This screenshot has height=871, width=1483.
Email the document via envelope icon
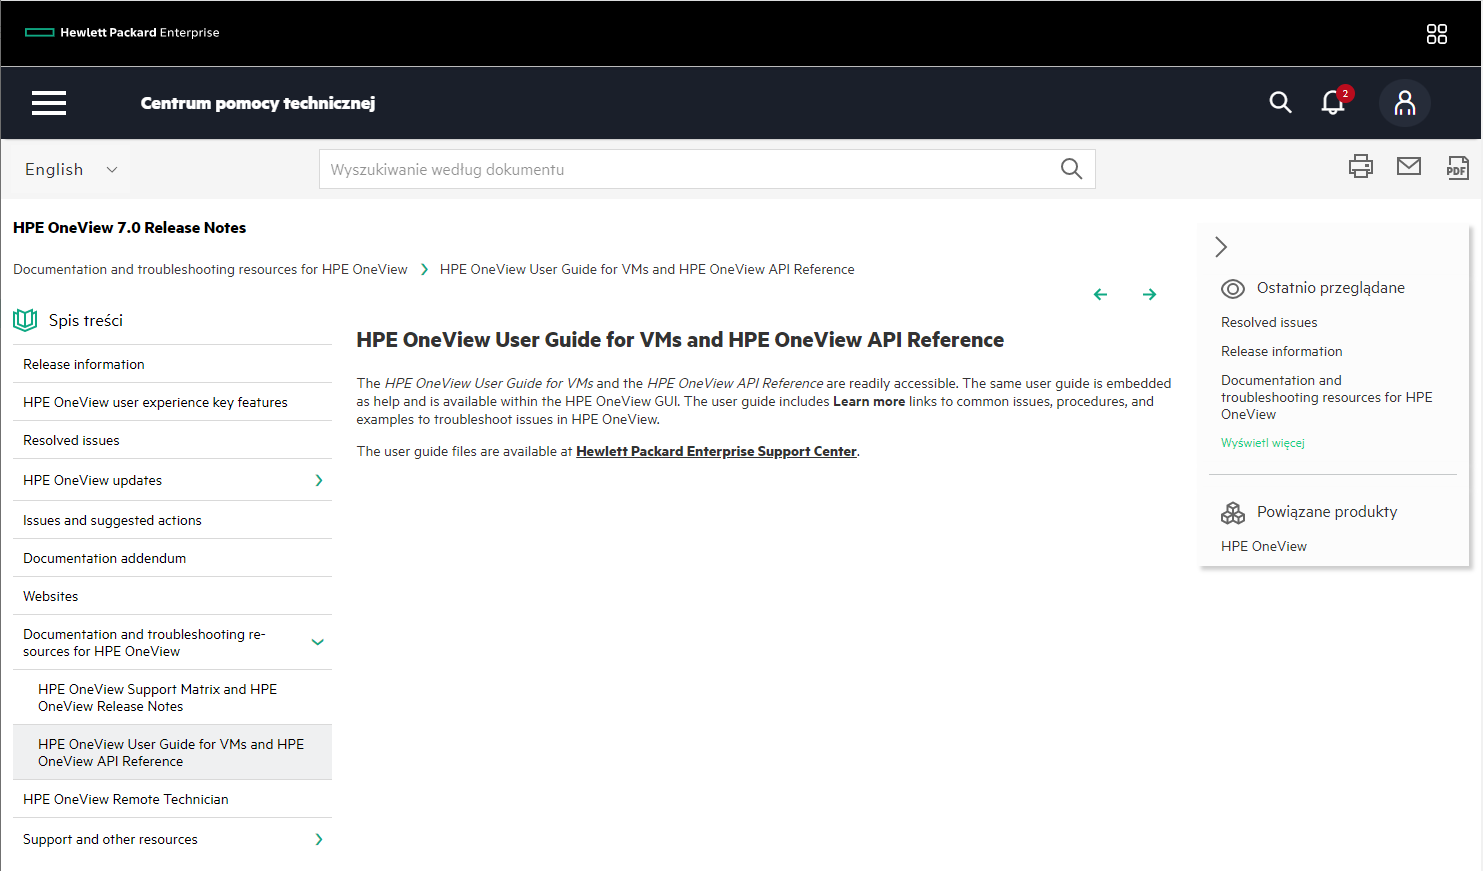[1409, 166]
